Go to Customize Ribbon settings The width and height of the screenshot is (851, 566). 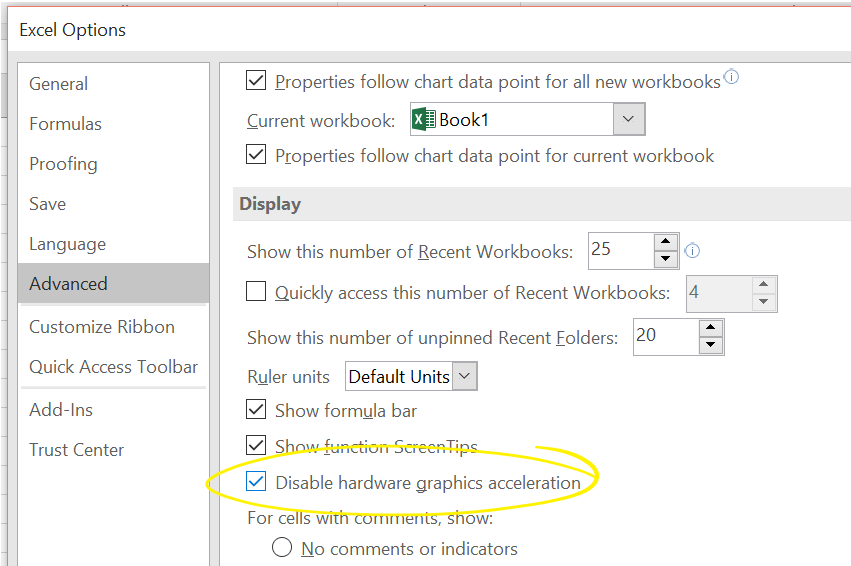pyautogui.click(x=101, y=327)
